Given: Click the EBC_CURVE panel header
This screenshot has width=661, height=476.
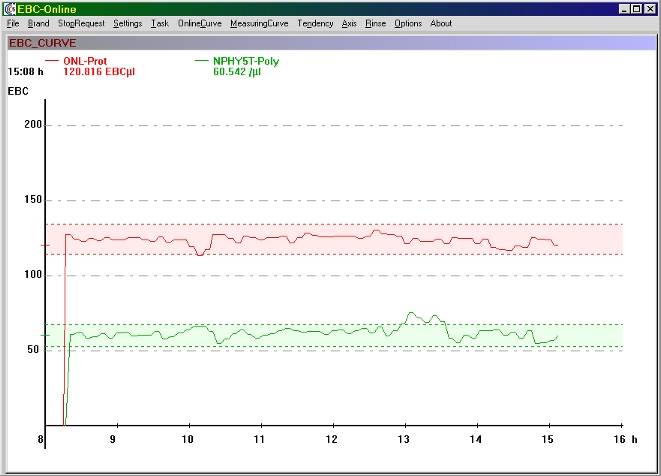Looking at the screenshot, I should click(42, 43).
